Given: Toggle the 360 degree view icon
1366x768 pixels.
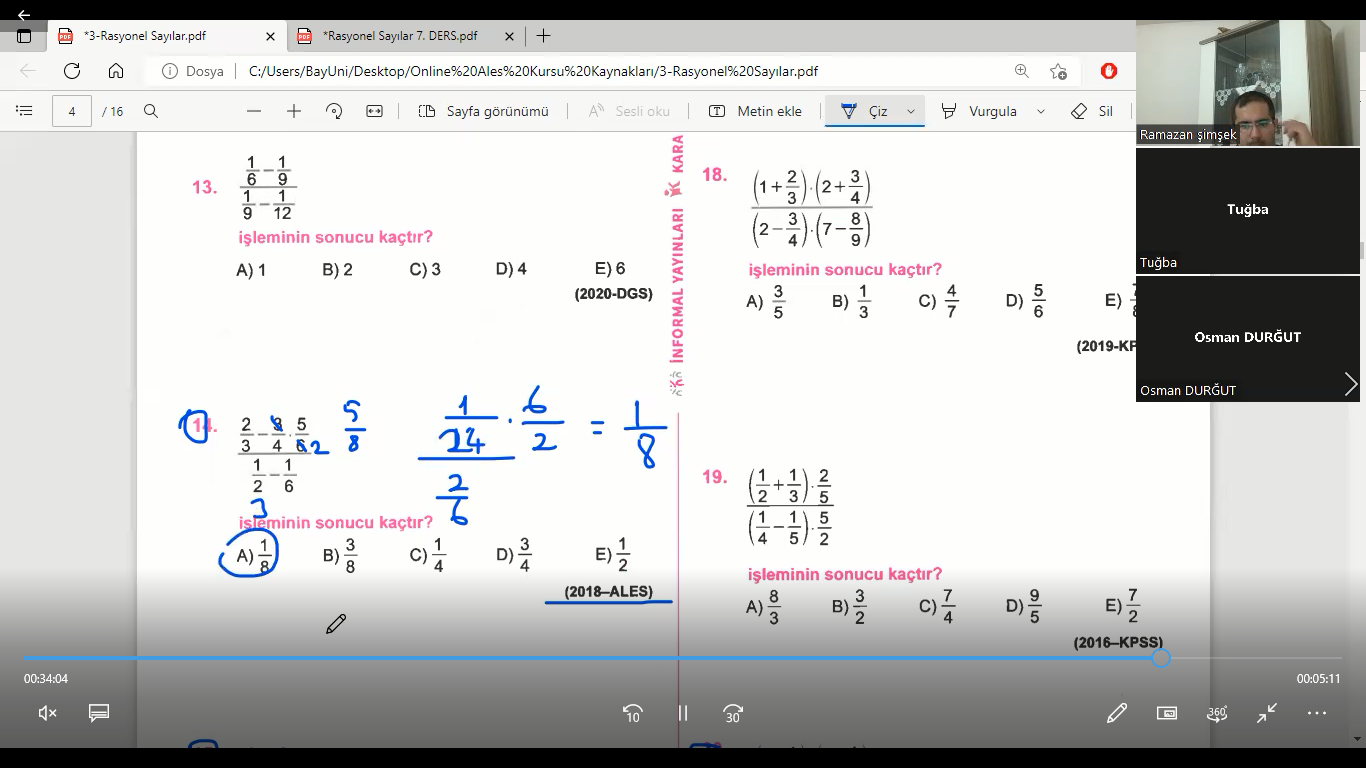Looking at the screenshot, I should click(x=1217, y=713).
